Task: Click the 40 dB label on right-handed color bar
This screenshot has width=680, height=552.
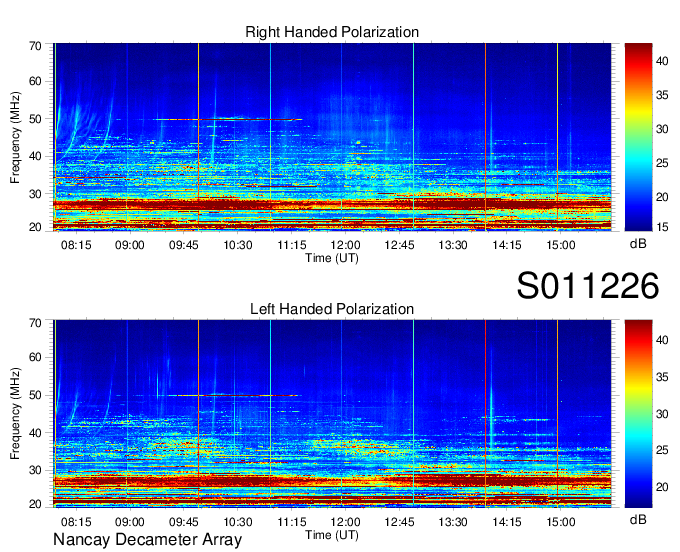Action: pyautogui.click(x=662, y=61)
